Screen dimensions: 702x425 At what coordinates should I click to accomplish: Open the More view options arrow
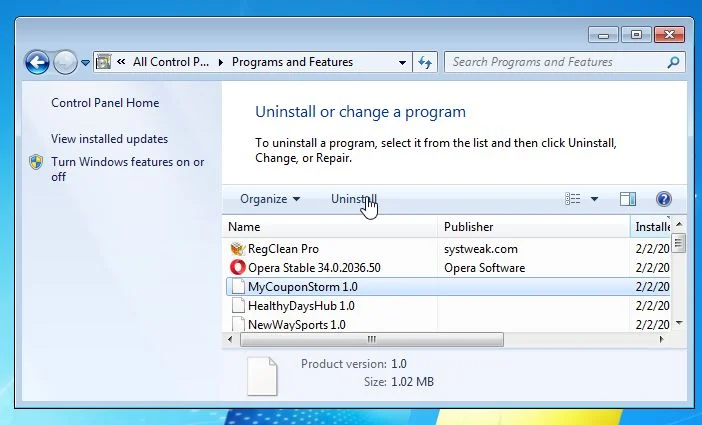pyautogui.click(x=594, y=199)
